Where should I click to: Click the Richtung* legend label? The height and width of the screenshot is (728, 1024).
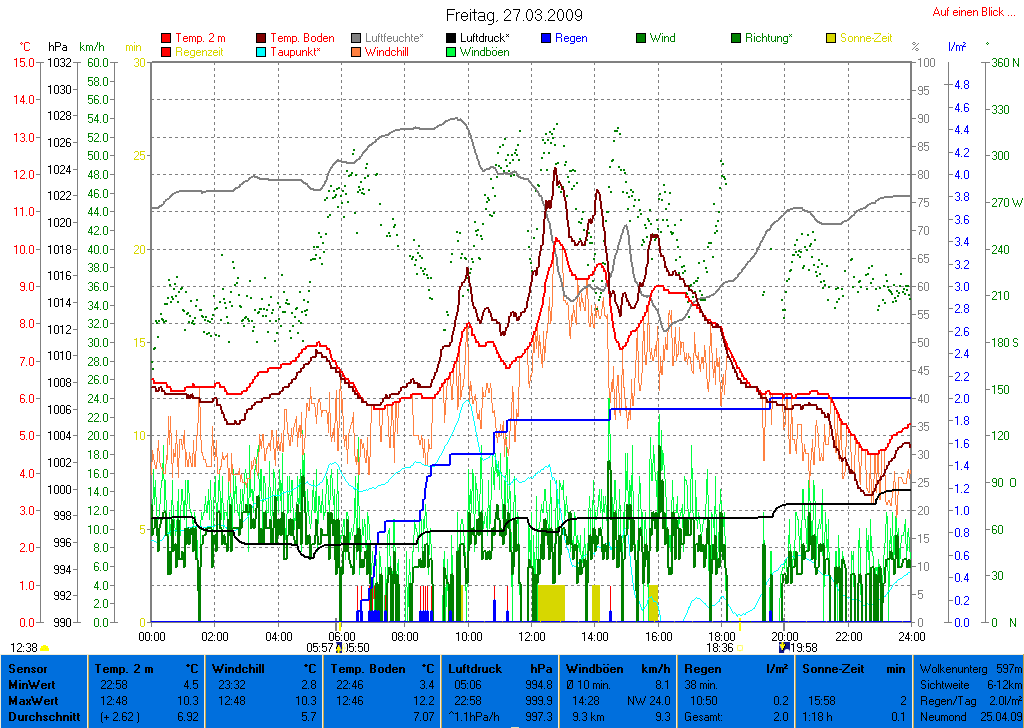(x=769, y=38)
